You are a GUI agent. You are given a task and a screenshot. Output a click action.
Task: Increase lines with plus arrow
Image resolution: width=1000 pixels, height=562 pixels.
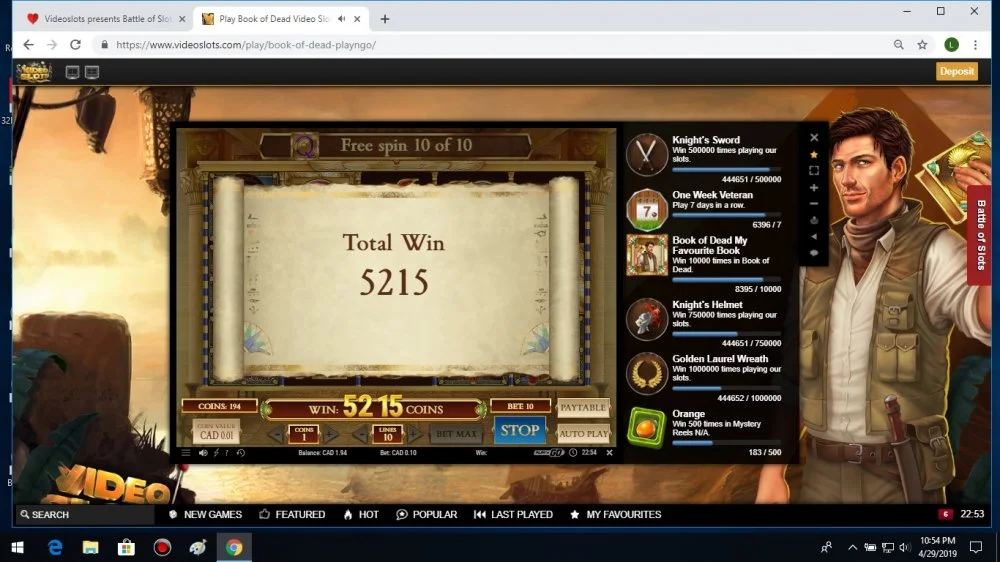(x=413, y=434)
